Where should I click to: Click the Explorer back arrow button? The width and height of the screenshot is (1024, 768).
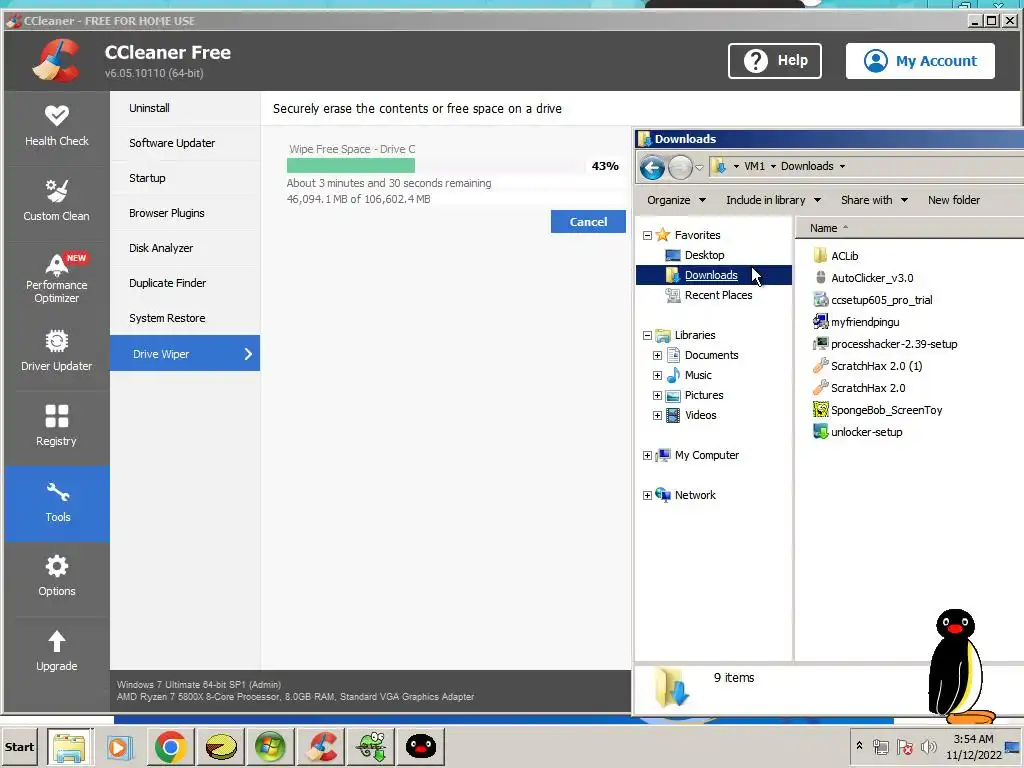(x=652, y=167)
